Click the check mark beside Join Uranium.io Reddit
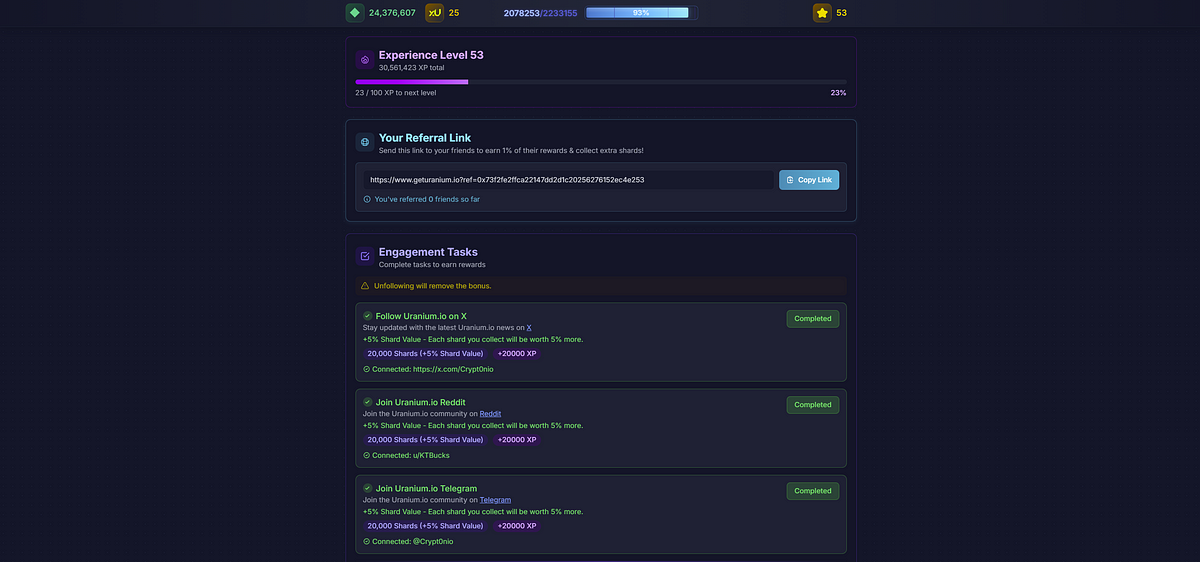This screenshot has width=1200, height=562. click(x=367, y=402)
